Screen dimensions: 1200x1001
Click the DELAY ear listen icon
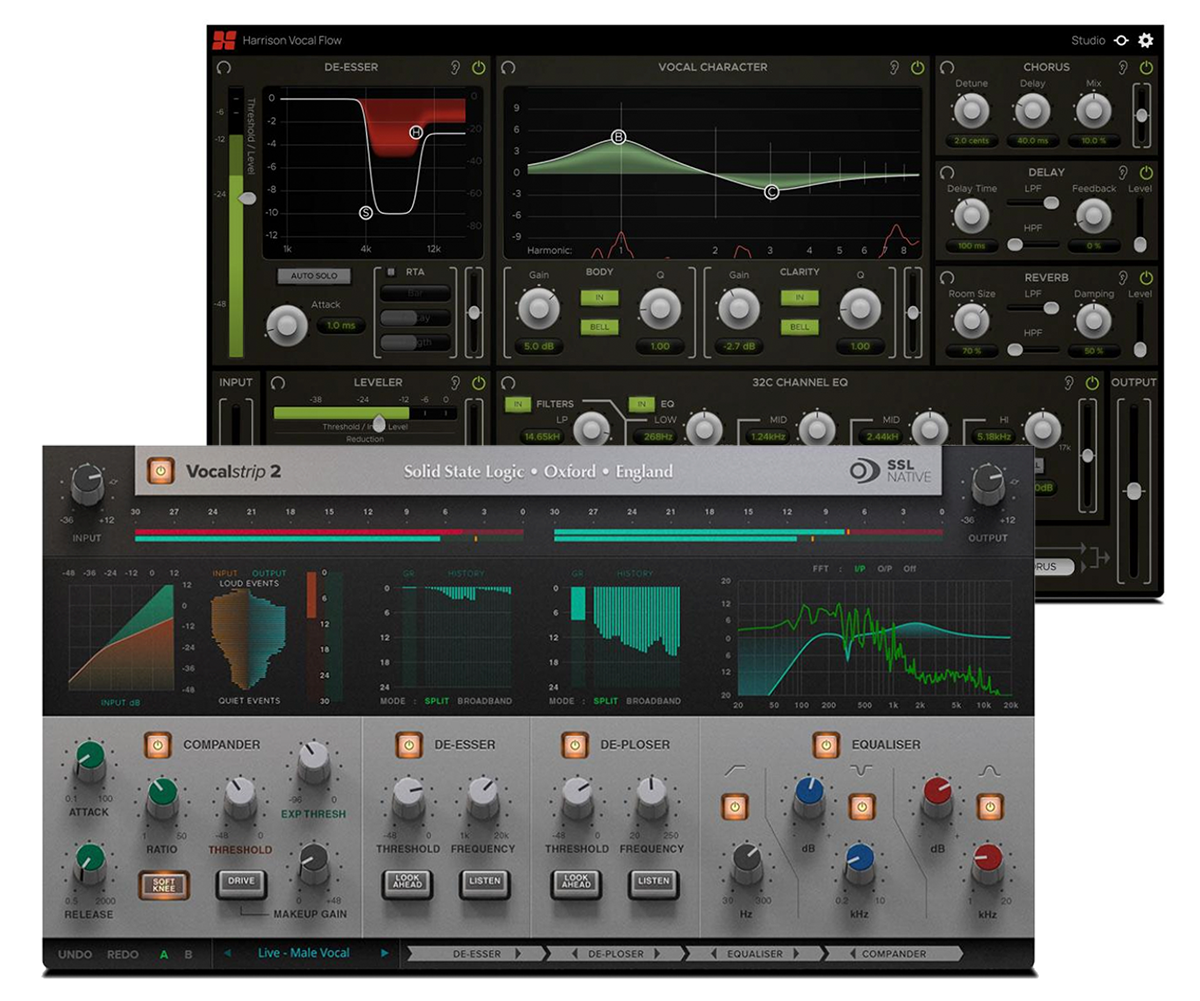point(1123,172)
